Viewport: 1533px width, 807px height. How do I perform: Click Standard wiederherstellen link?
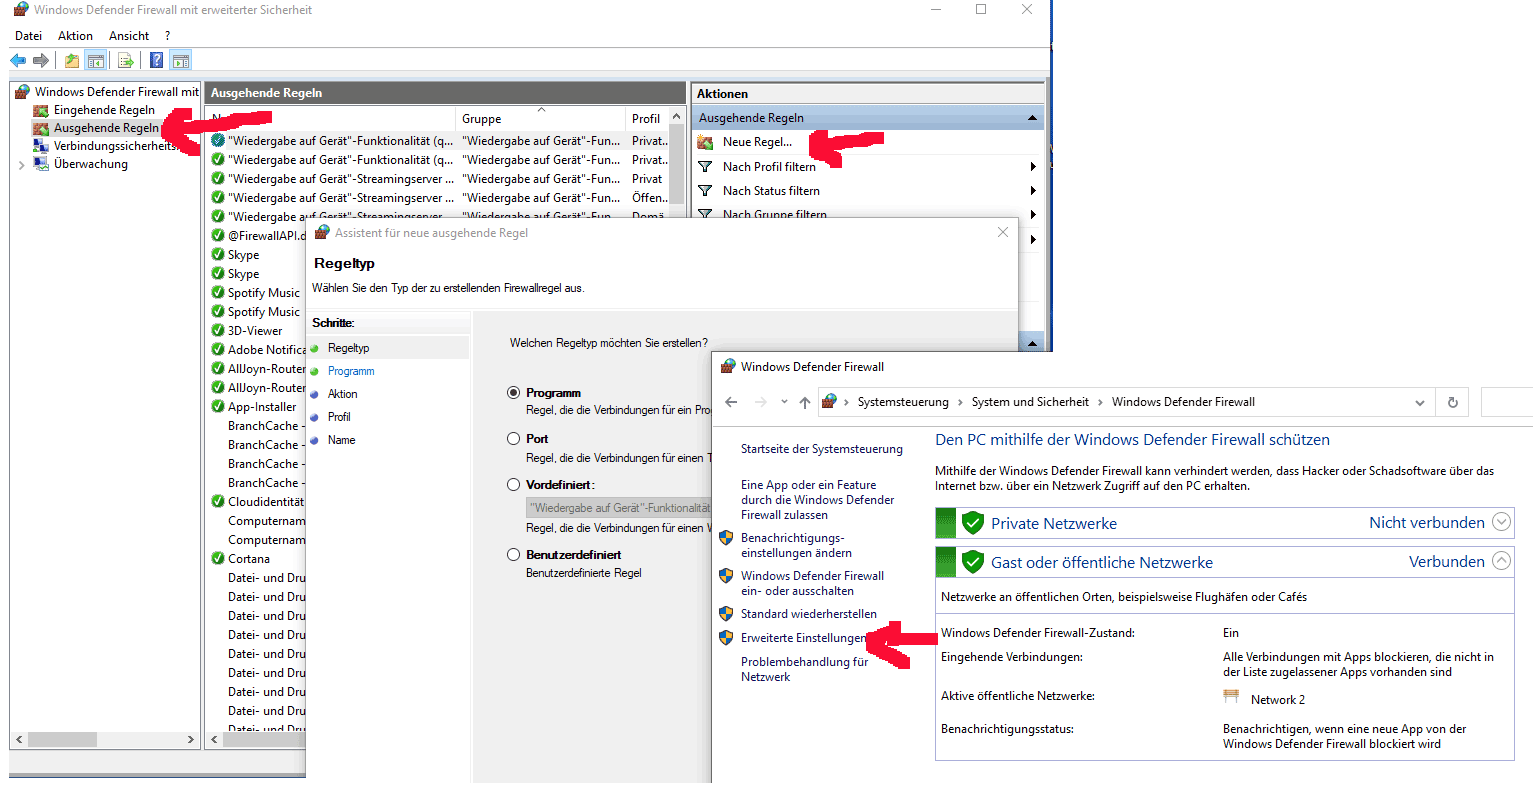pos(808,614)
